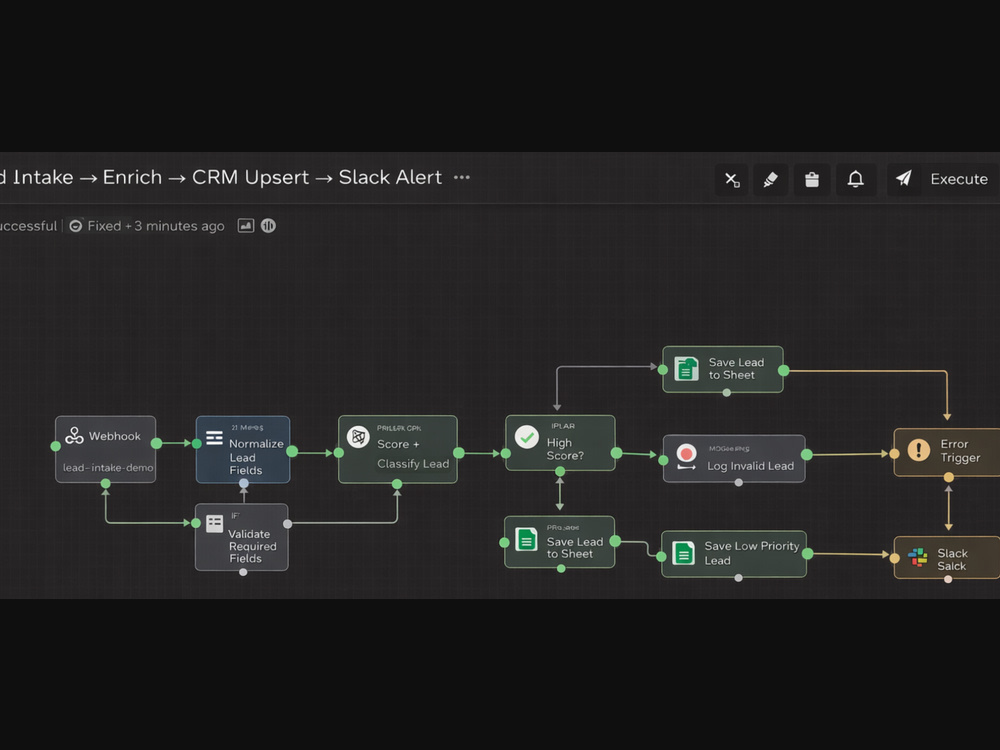
Task: Click the paper plane icon beside Execute
Action: 903,179
